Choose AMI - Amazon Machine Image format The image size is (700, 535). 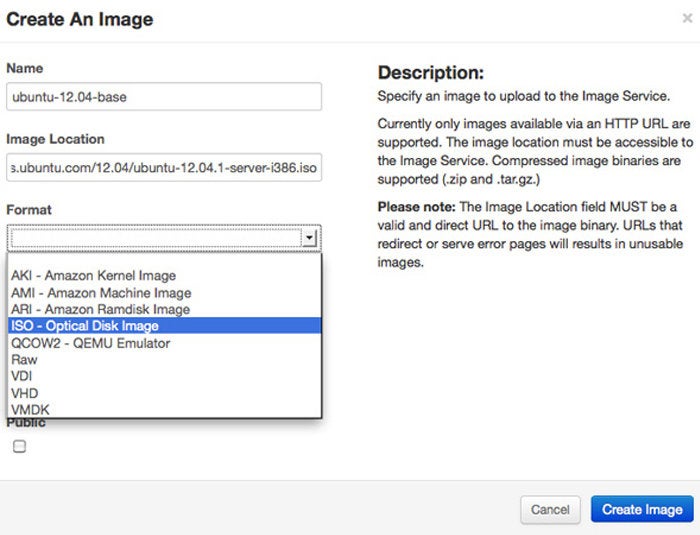(164, 293)
